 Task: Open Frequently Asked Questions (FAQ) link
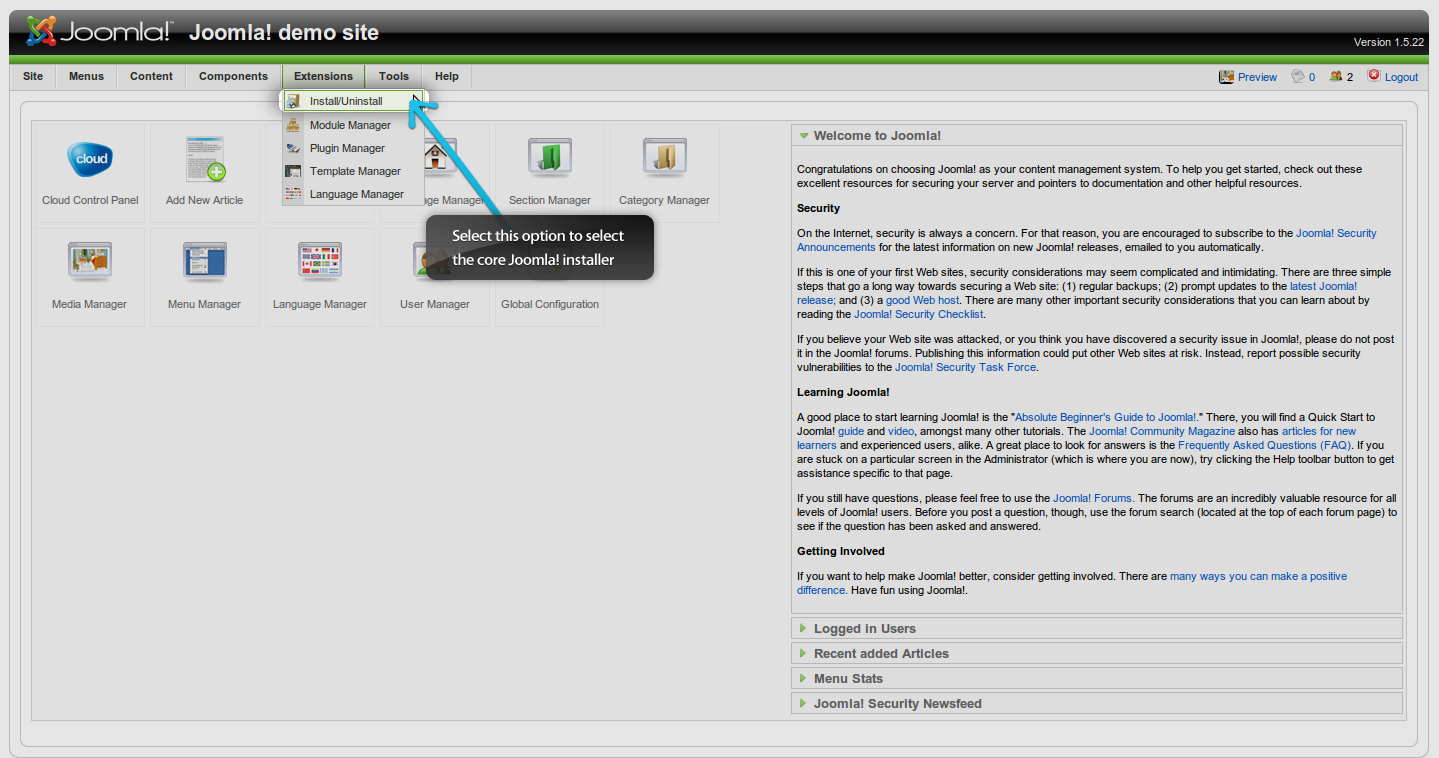(1265, 445)
